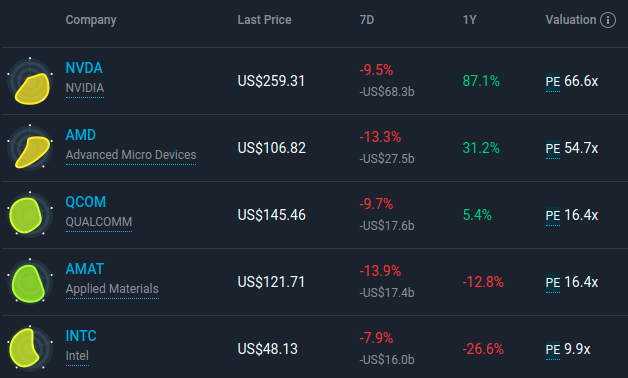Viewport: 628px width, 378px height.
Task: Click the PE label in NVIDIA row
Action: [x=553, y=82]
